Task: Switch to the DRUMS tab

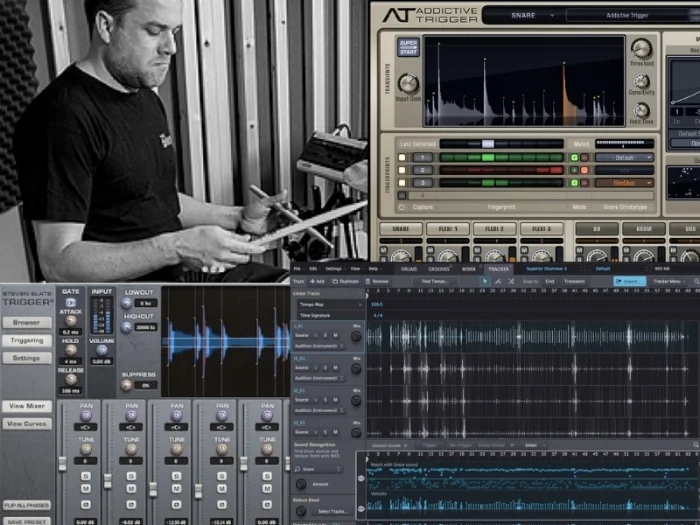Action: click(408, 269)
